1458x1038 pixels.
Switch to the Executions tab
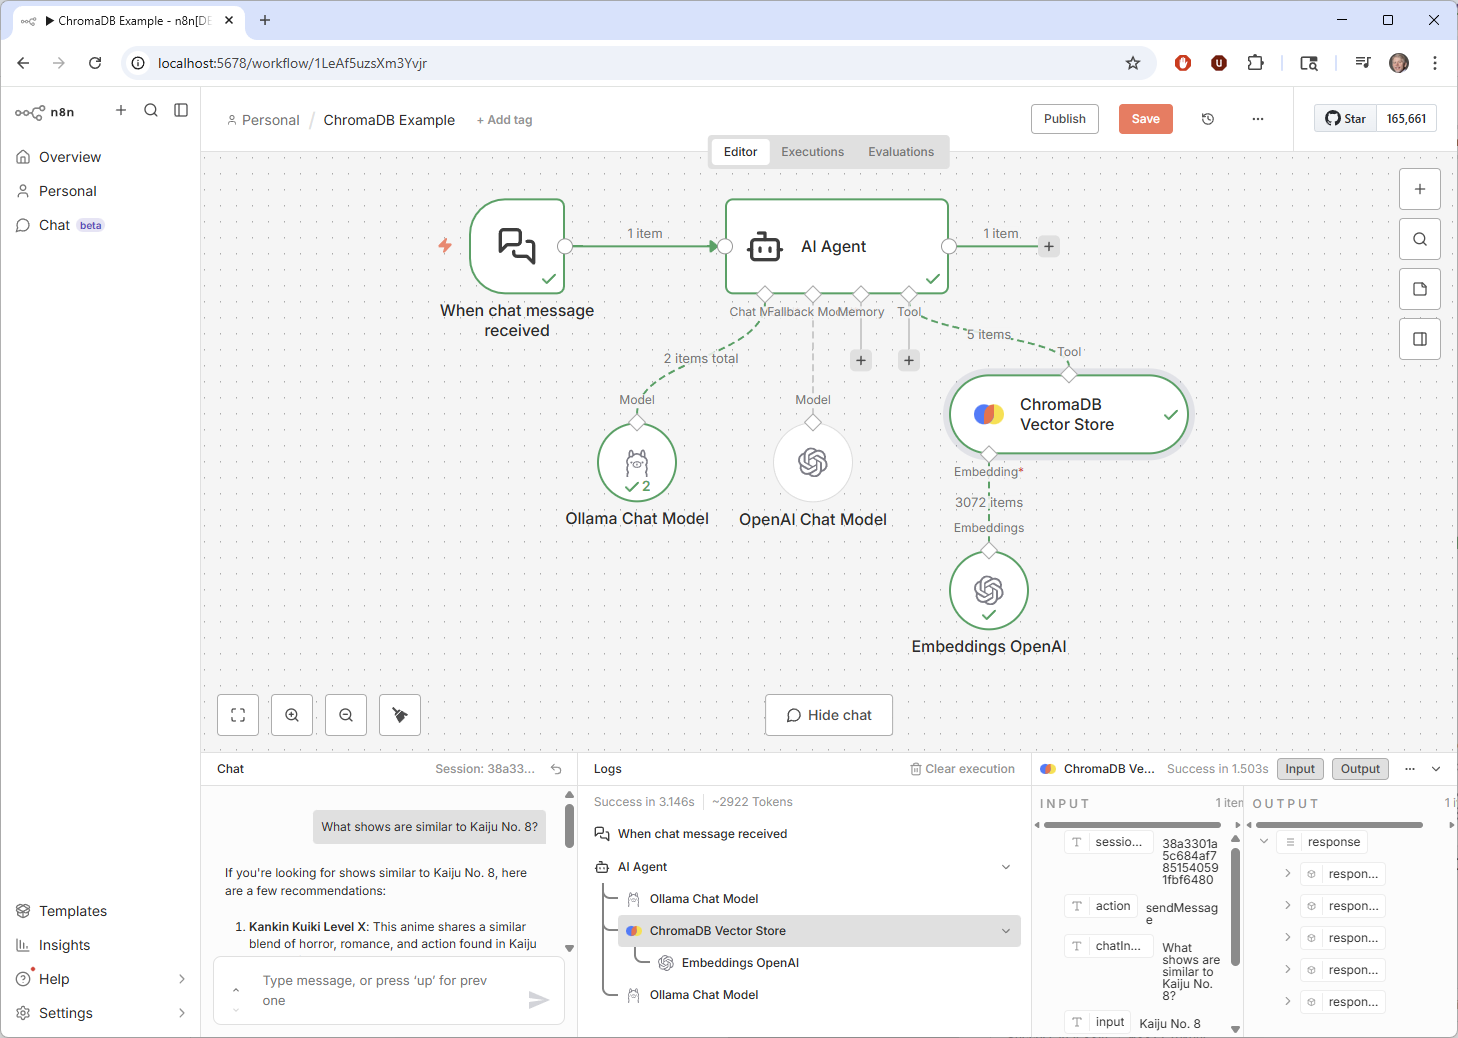[x=812, y=152]
